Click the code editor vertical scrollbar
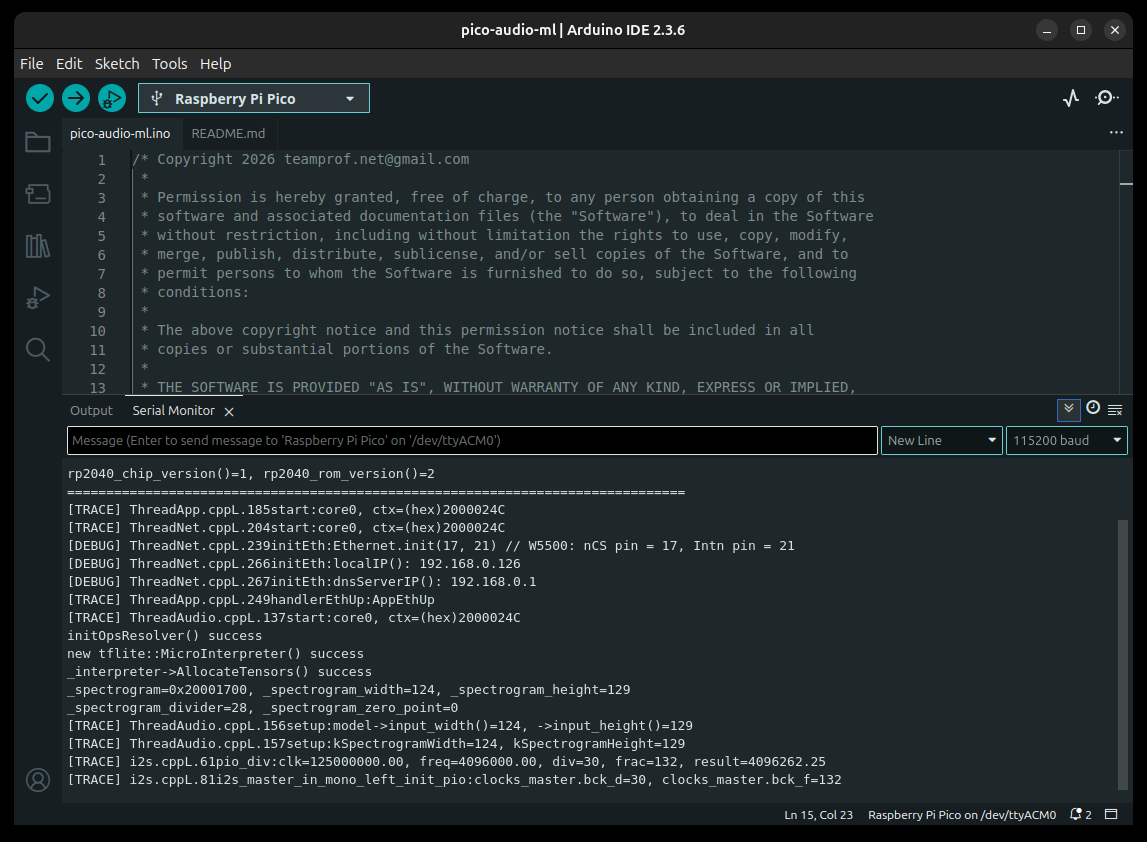This screenshot has width=1147, height=842. 1126,272
